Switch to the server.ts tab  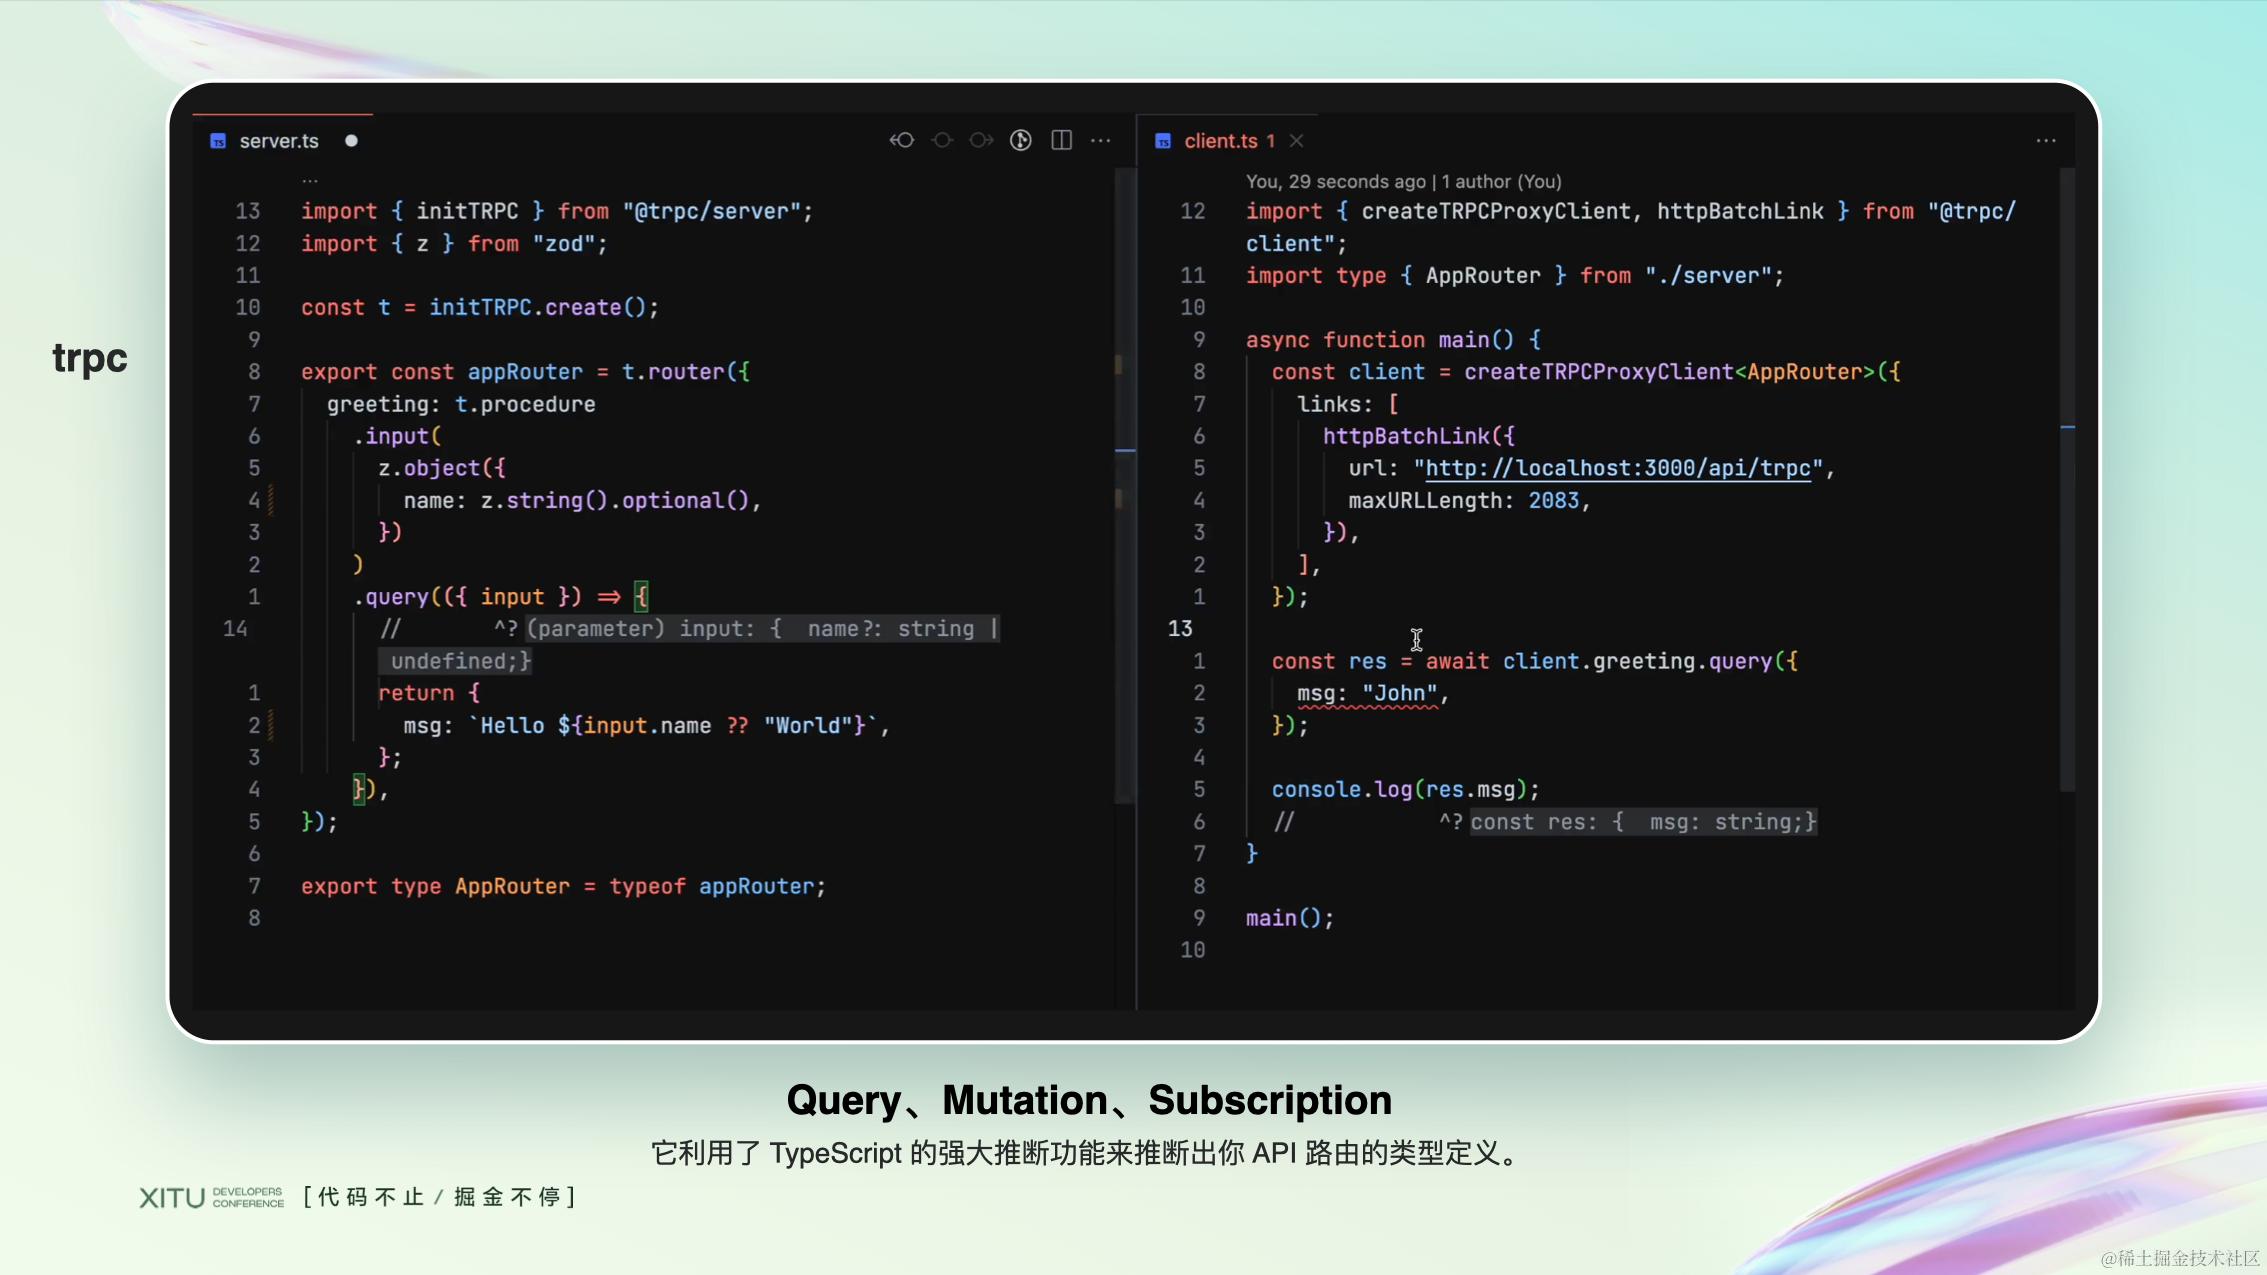(278, 141)
